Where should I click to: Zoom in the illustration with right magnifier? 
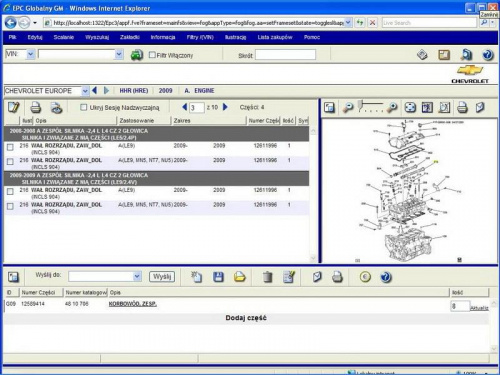pyautogui.click(x=392, y=107)
